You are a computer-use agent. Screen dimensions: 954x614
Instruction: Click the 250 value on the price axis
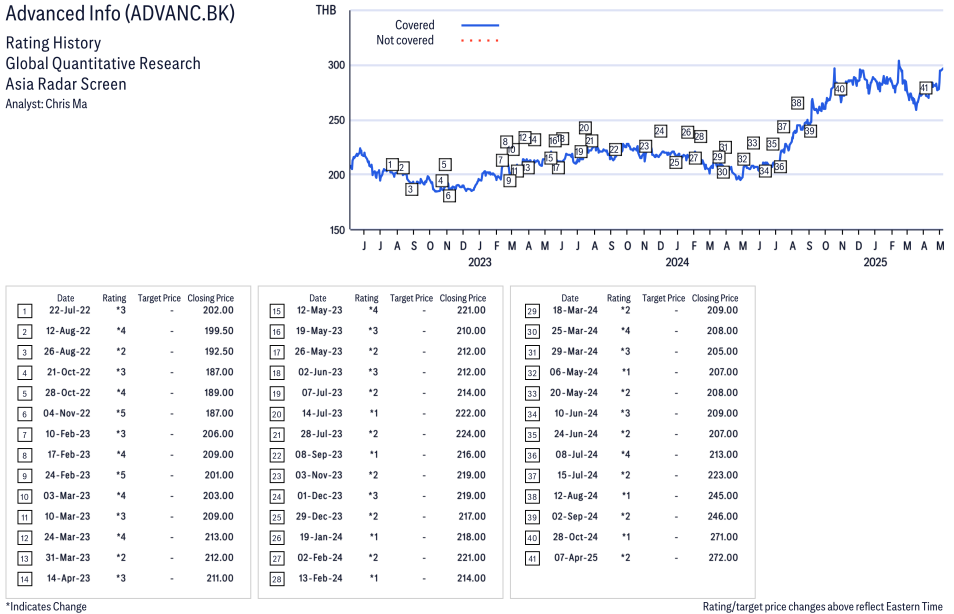336,120
